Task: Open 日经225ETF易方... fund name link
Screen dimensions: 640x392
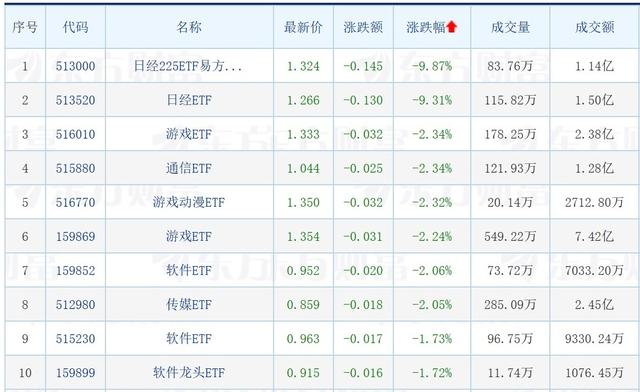Action: click(x=188, y=66)
